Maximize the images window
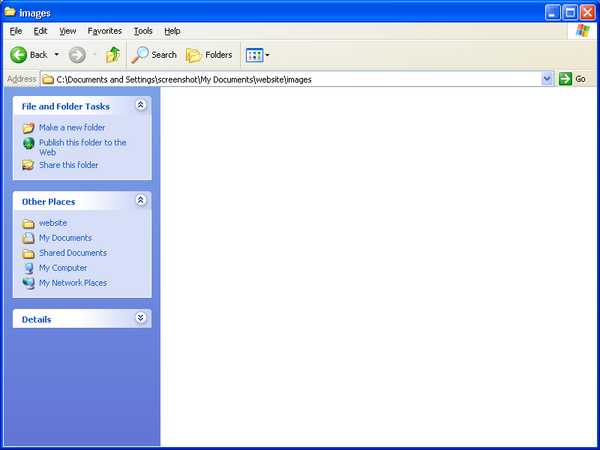 click(x=570, y=12)
